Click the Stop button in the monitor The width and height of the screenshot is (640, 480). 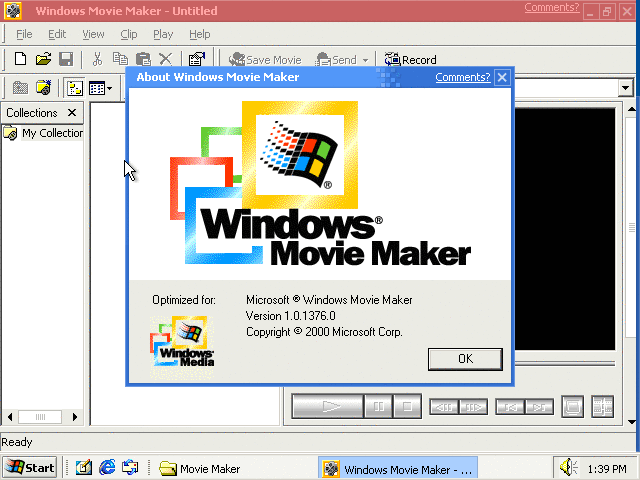407,407
